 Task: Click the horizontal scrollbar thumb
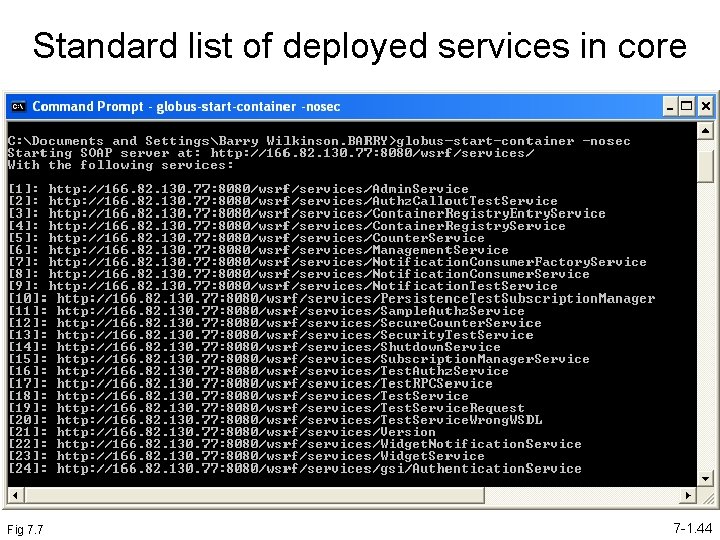point(254,495)
